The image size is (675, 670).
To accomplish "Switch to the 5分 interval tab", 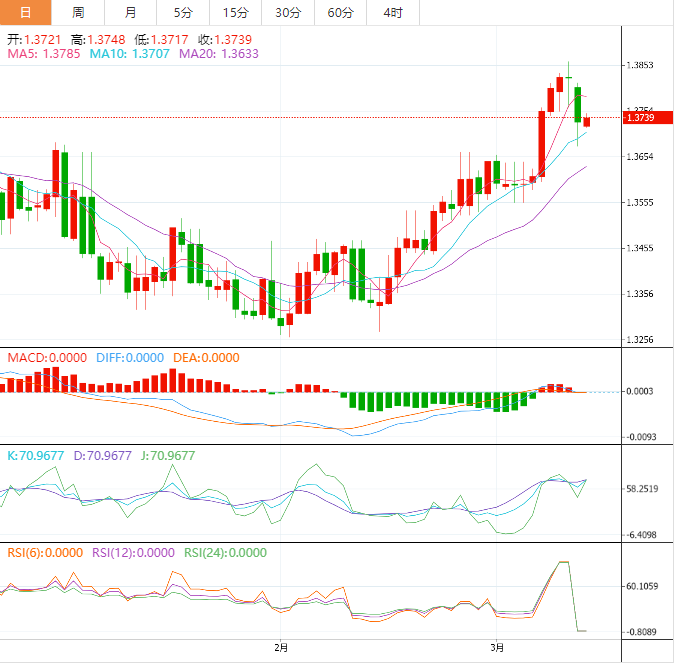I will coord(183,13).
